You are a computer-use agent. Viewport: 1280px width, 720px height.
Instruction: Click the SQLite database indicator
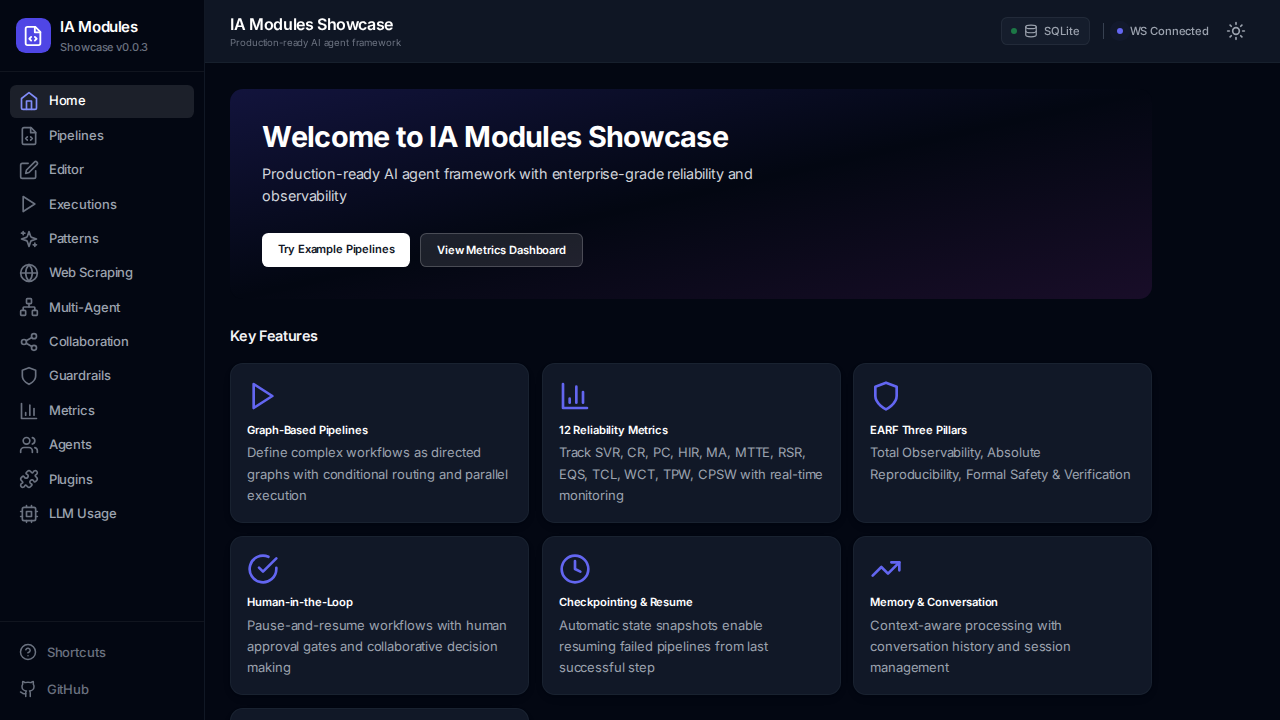coord(1045,31)
